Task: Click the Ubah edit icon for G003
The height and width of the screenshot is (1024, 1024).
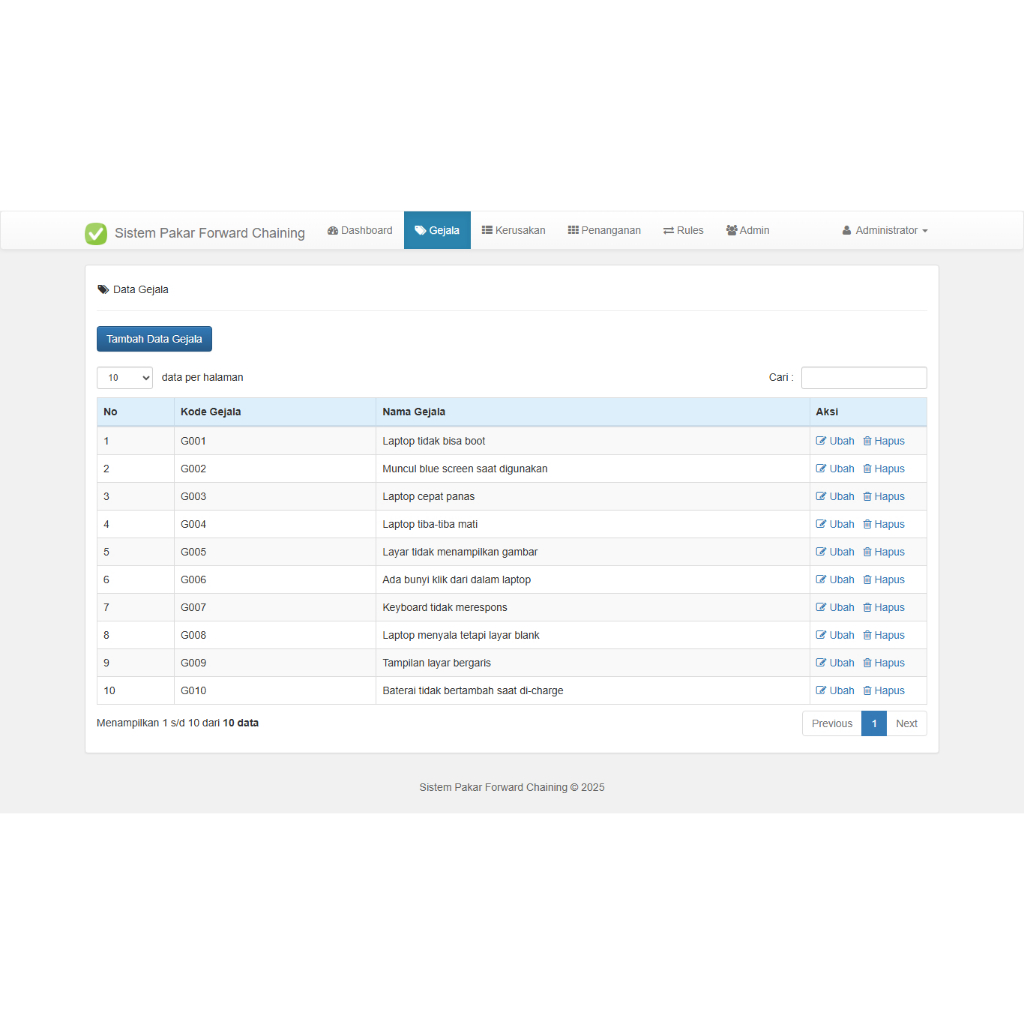Action: click(821, 496)
